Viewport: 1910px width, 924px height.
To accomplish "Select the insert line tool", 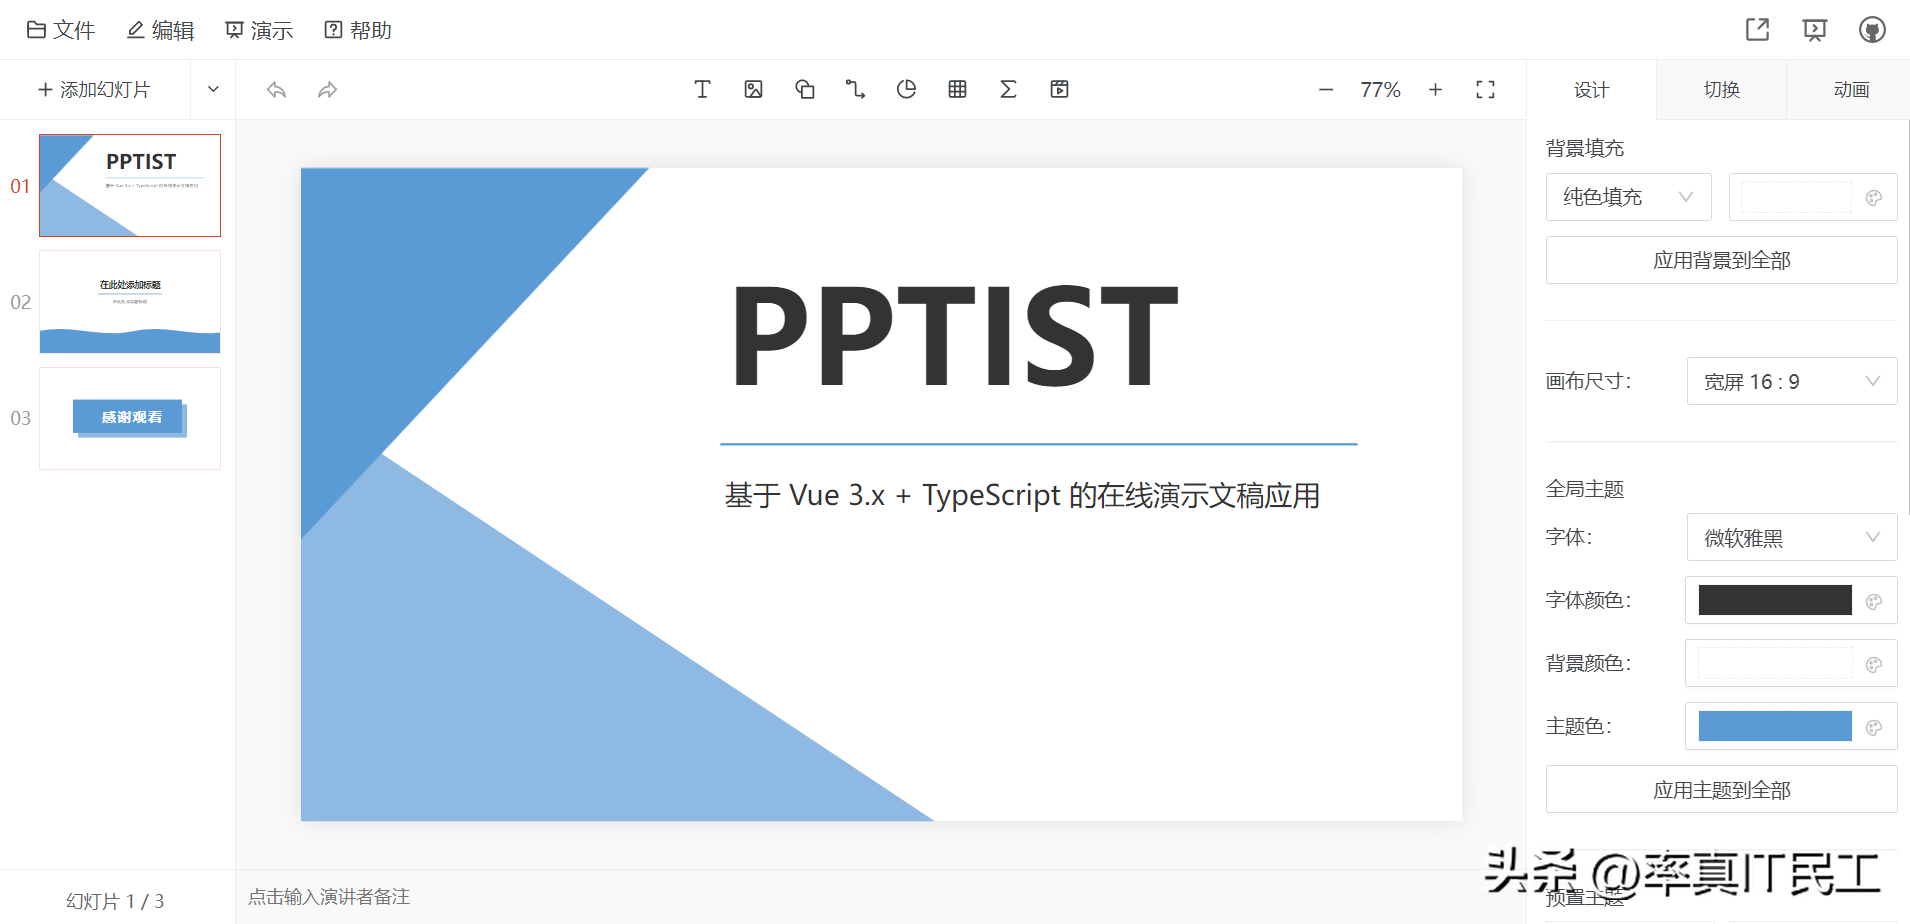I will 855,89.
